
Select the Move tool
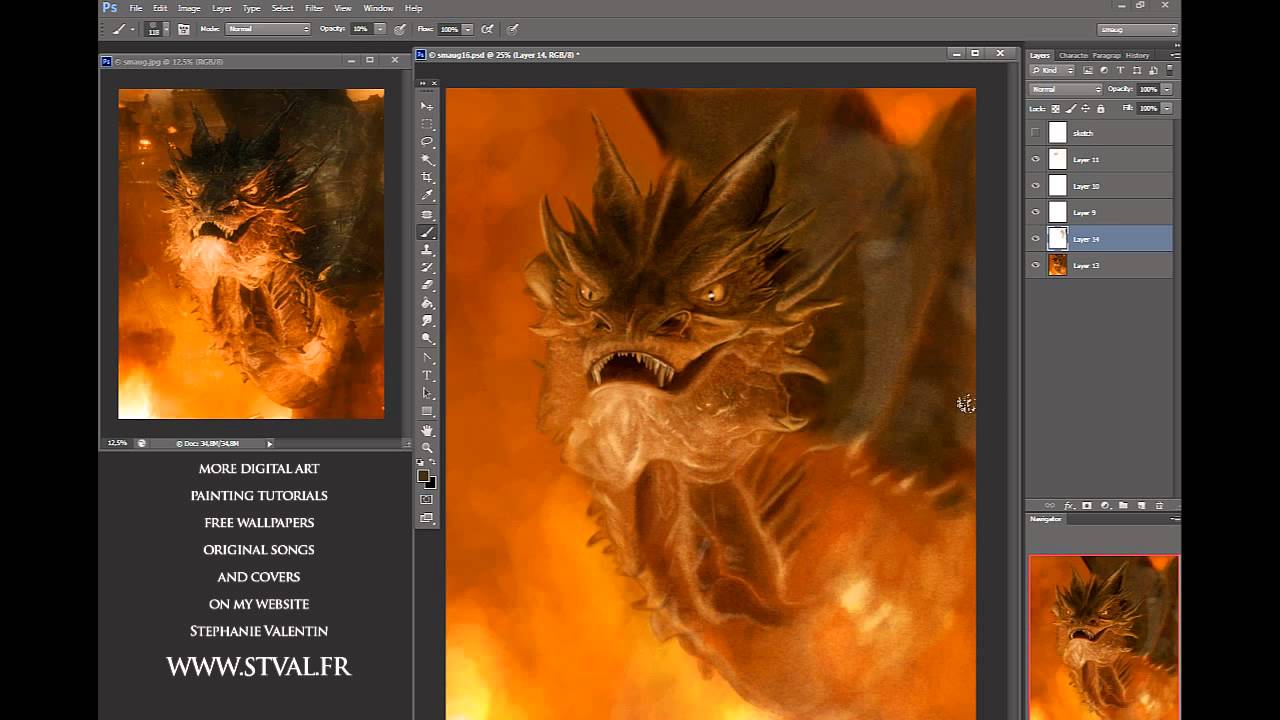pyautogui.click(x=427, y=106)
